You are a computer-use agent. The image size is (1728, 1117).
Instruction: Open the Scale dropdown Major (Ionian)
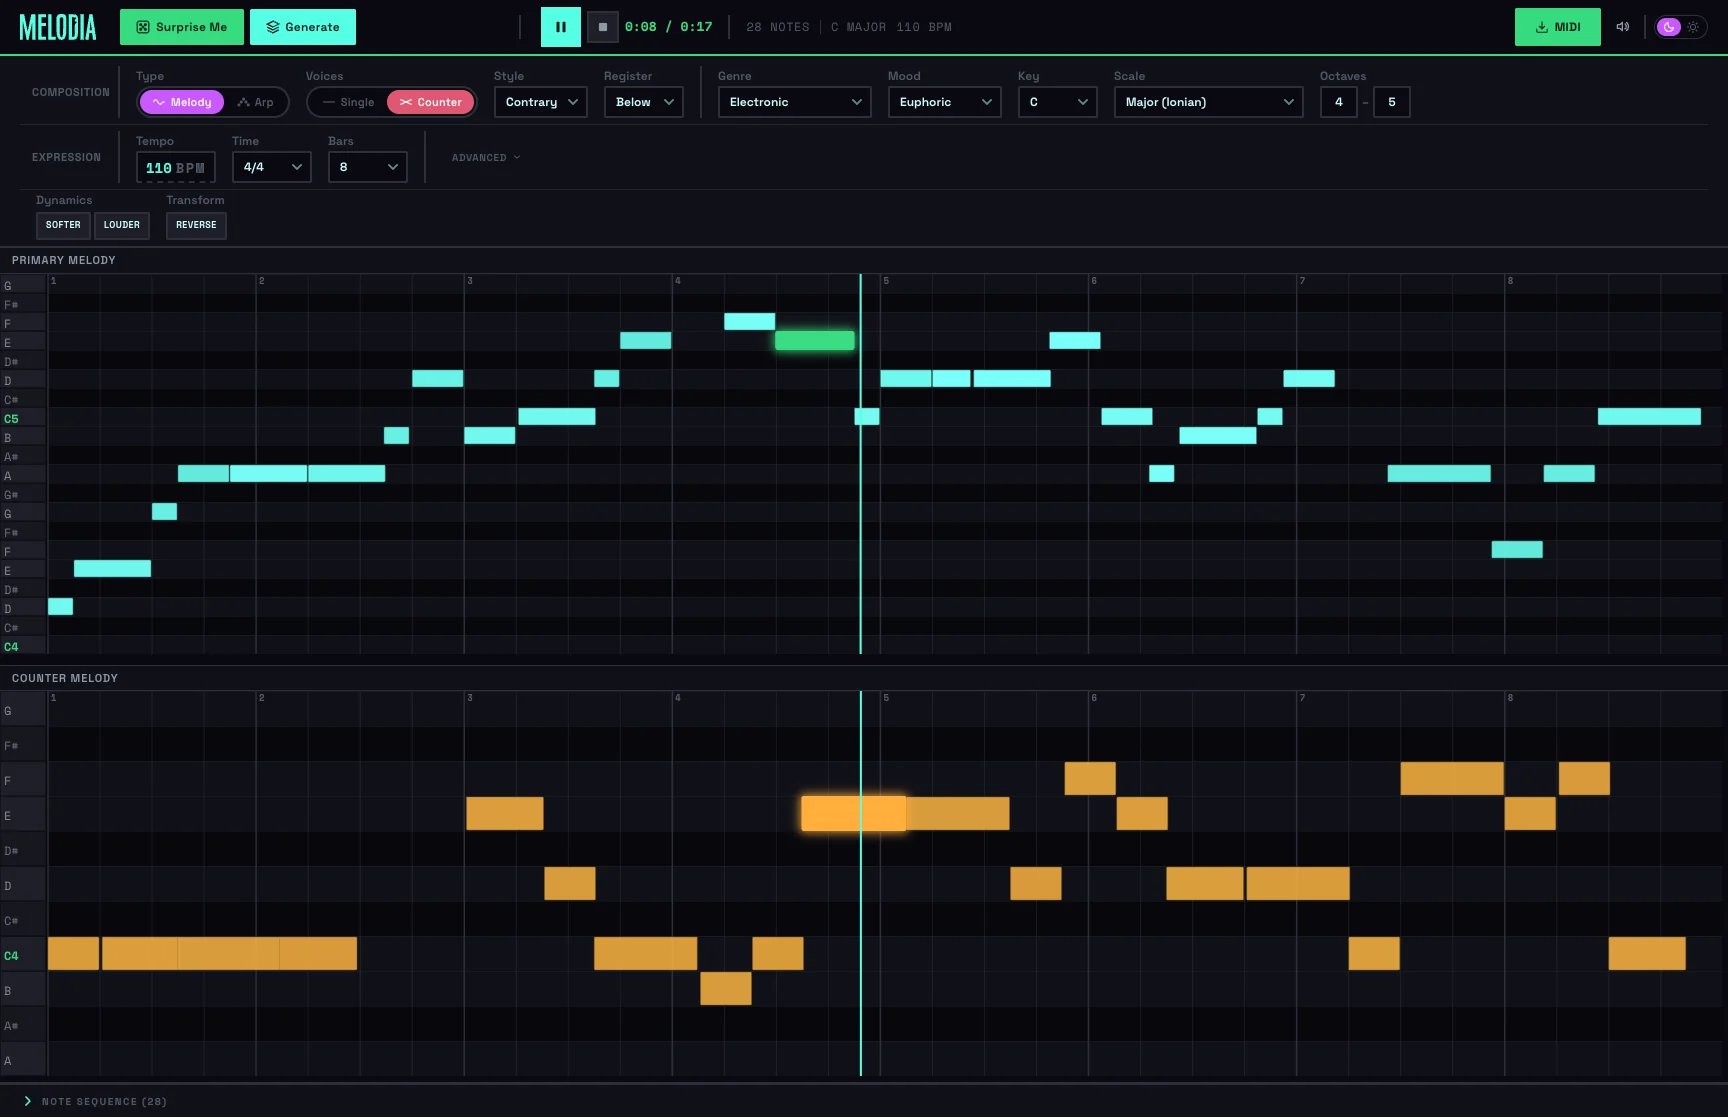pyautogui.click(x=1209, y=102)
